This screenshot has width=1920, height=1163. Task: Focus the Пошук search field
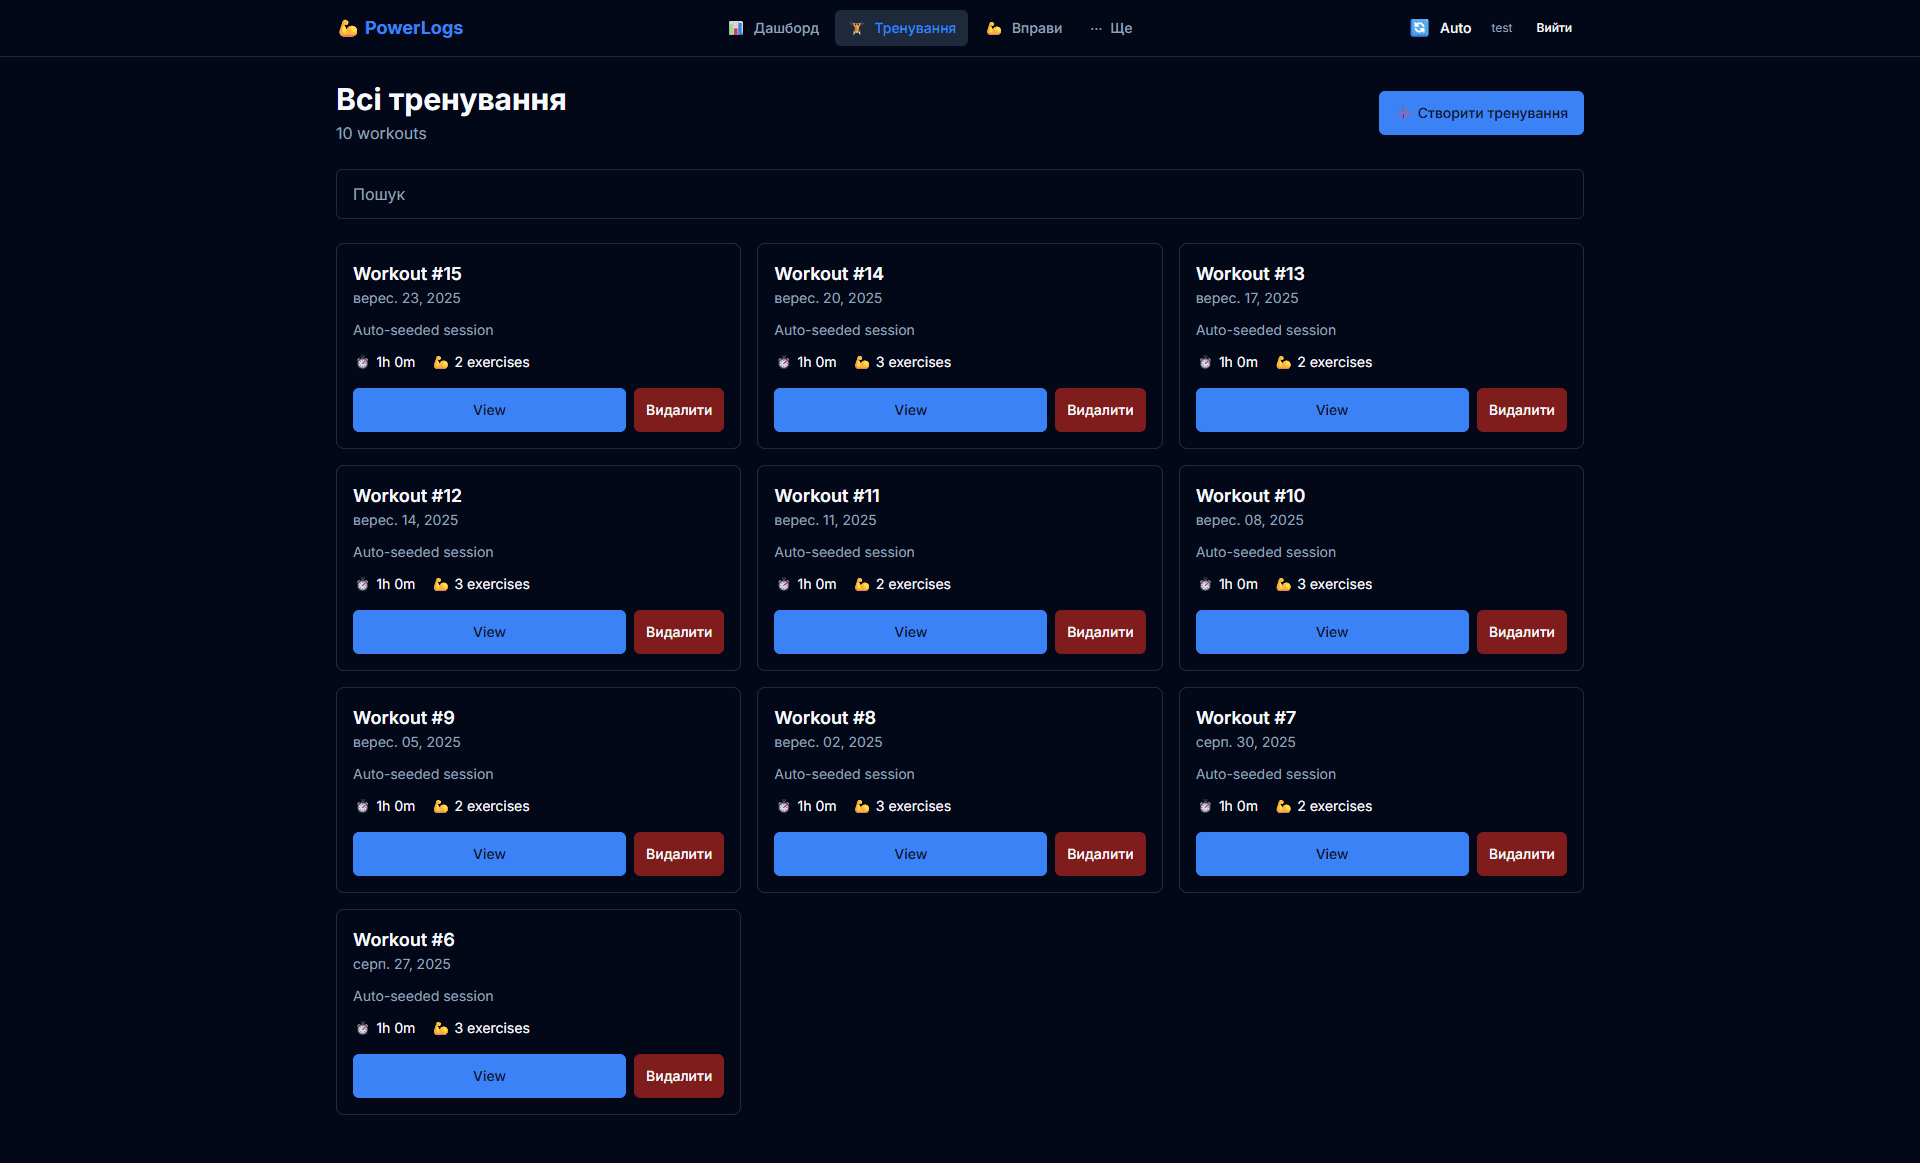click(959, 194)
